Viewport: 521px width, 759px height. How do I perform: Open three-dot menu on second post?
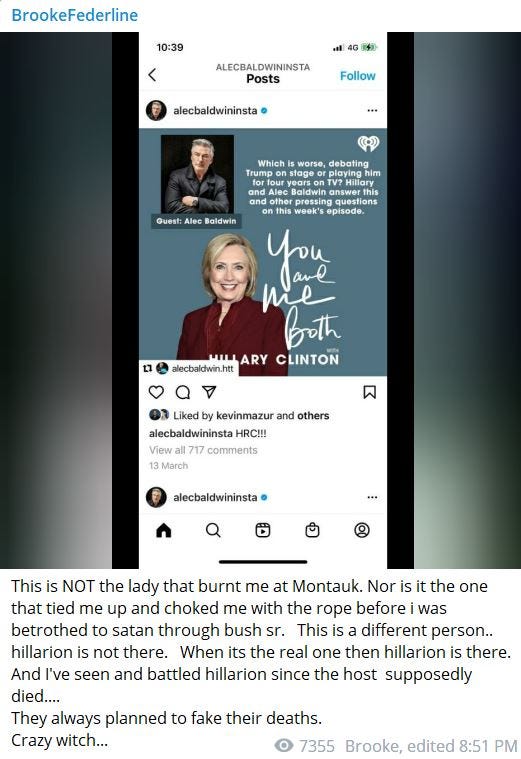pos(372,497)
